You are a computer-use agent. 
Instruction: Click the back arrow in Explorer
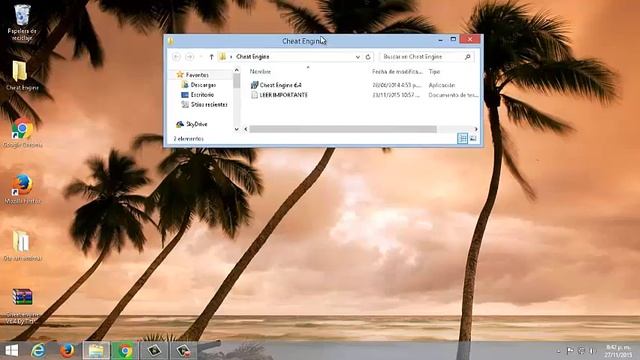176,57
